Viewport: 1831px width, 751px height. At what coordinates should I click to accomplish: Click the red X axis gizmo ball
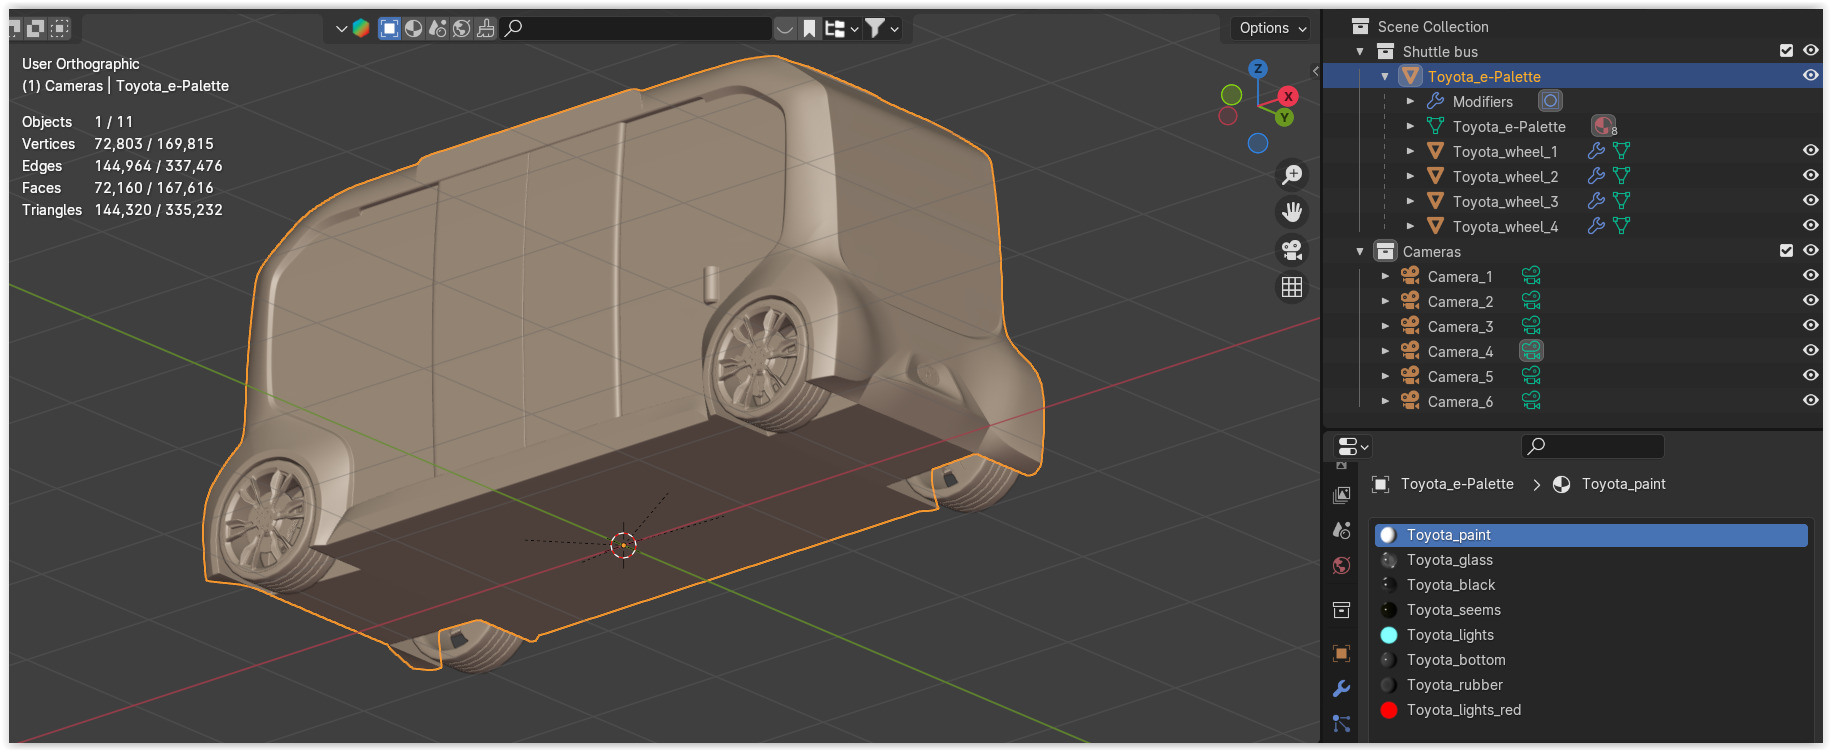(1288, 96)
